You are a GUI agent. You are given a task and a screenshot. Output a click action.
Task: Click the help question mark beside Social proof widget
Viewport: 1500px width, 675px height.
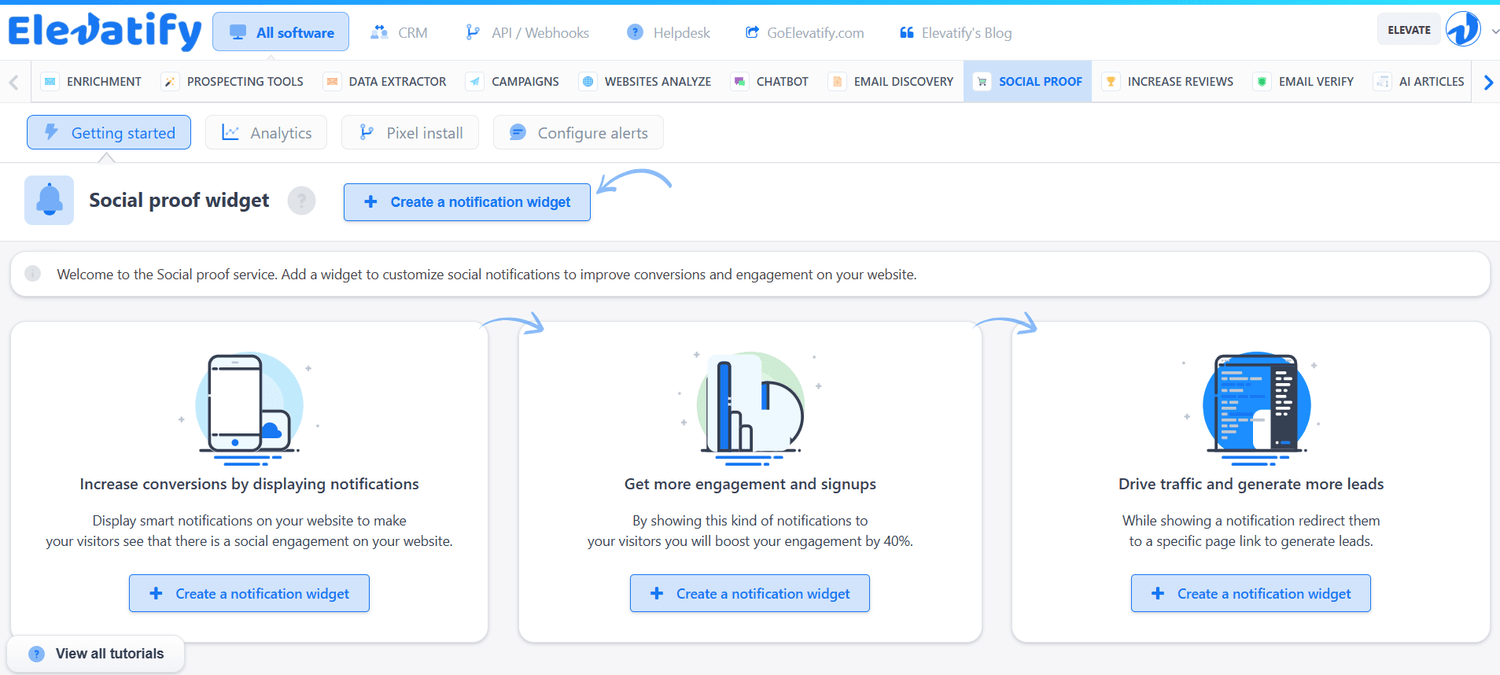pyautogui.click(x=301, y=201)
